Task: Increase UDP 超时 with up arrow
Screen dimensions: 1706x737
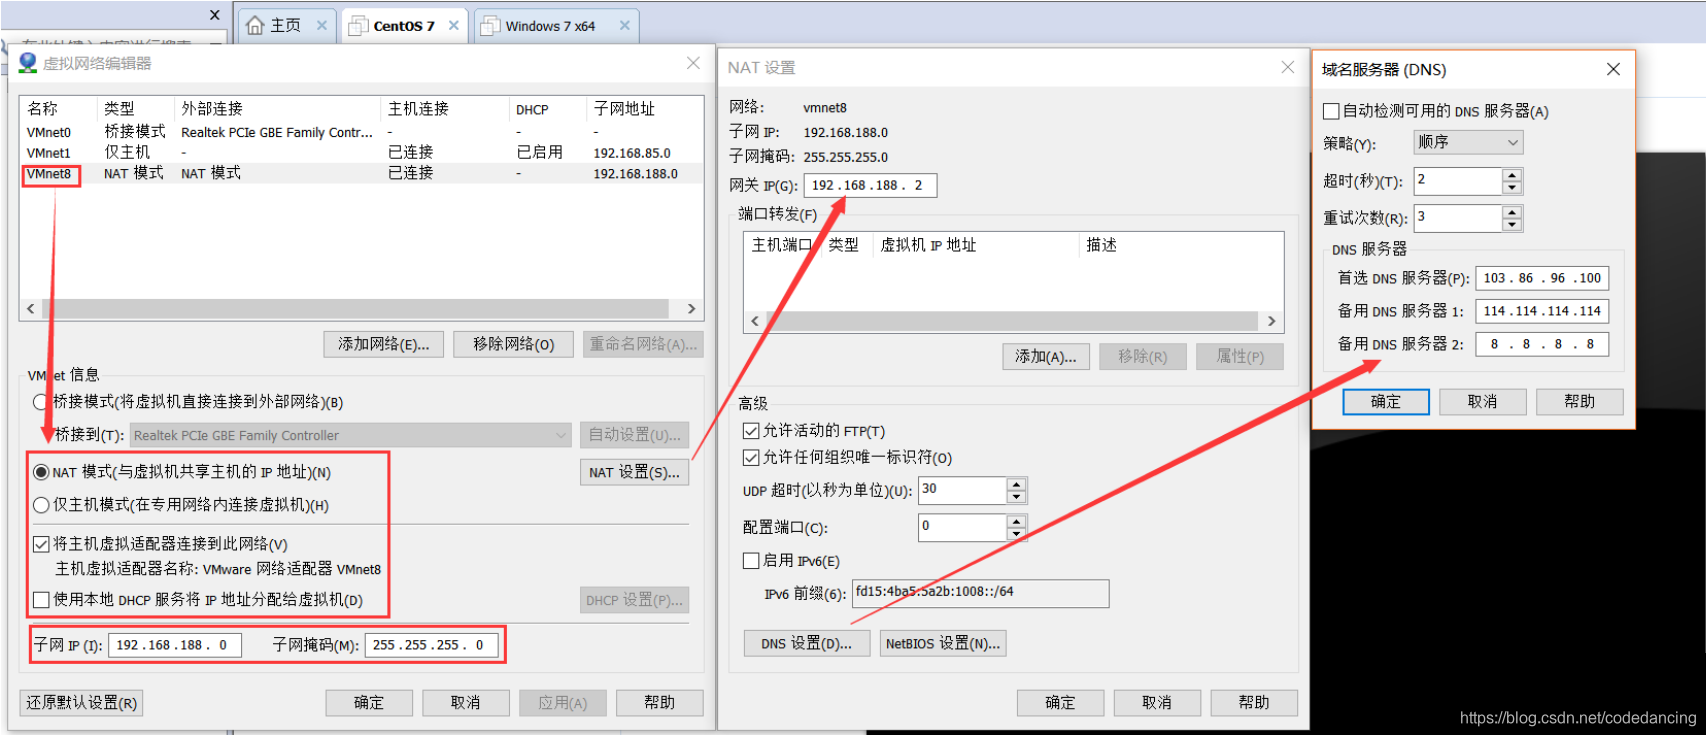Action: tap(1017, 484)
